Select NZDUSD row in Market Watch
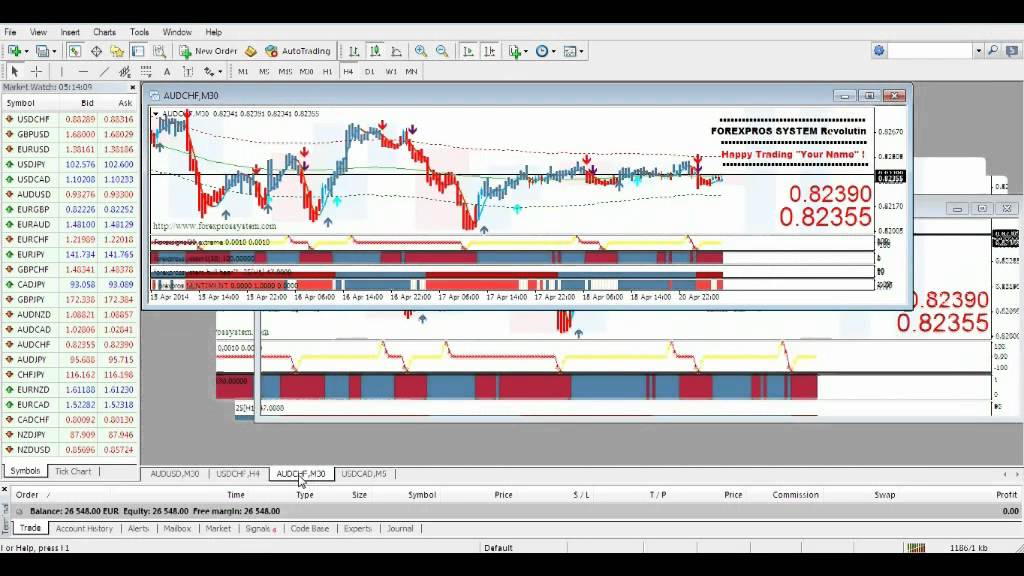 70,449
